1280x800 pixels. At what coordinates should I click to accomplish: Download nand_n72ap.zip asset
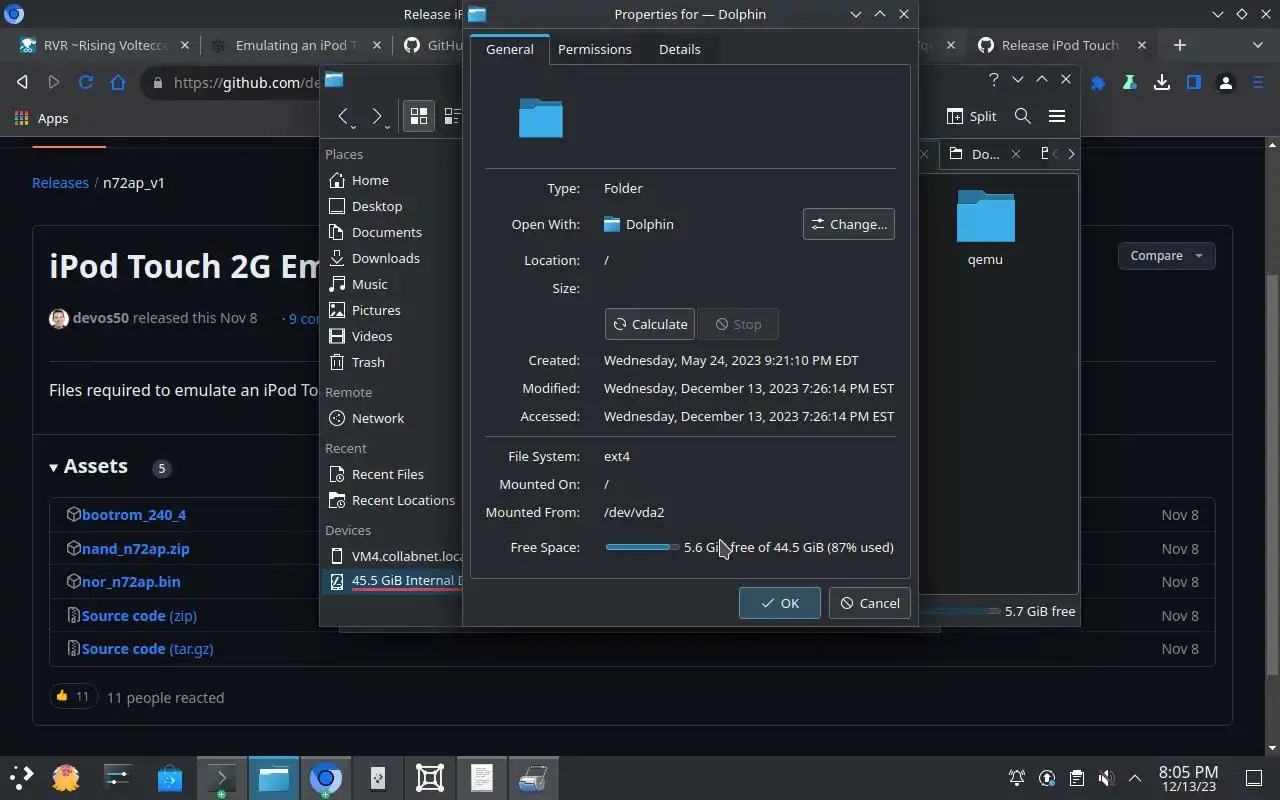point(135,548)
